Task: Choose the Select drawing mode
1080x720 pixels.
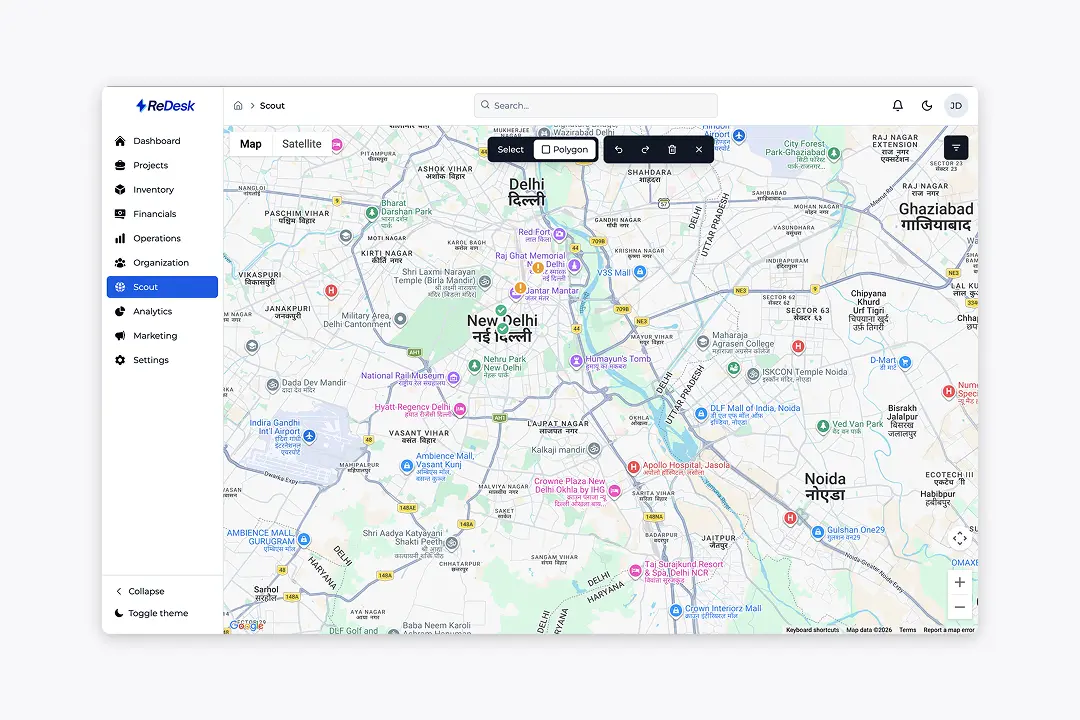Action: point(511,150)
